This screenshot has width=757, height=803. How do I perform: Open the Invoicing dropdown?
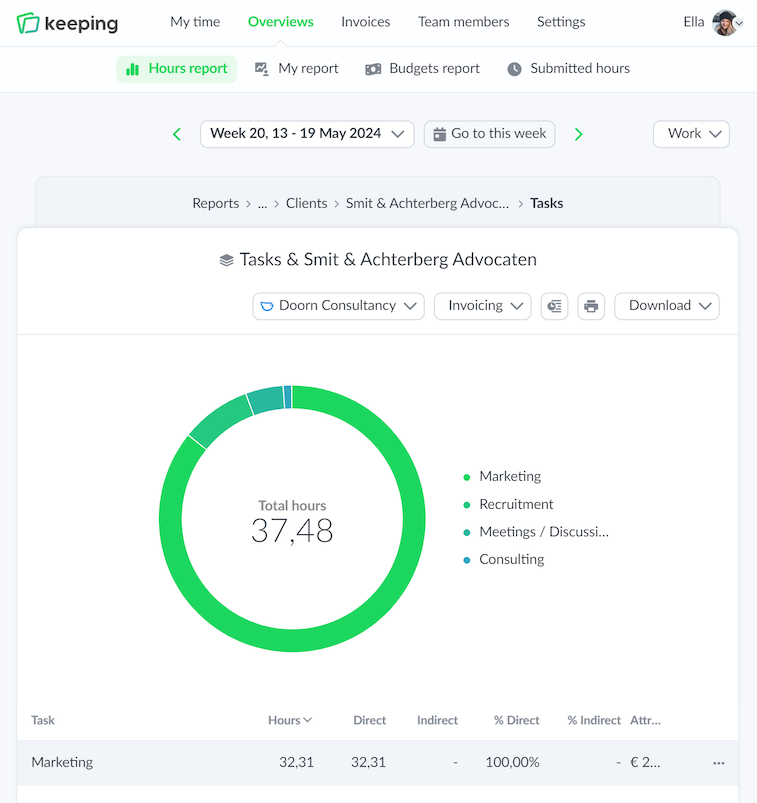coord(482,306)
